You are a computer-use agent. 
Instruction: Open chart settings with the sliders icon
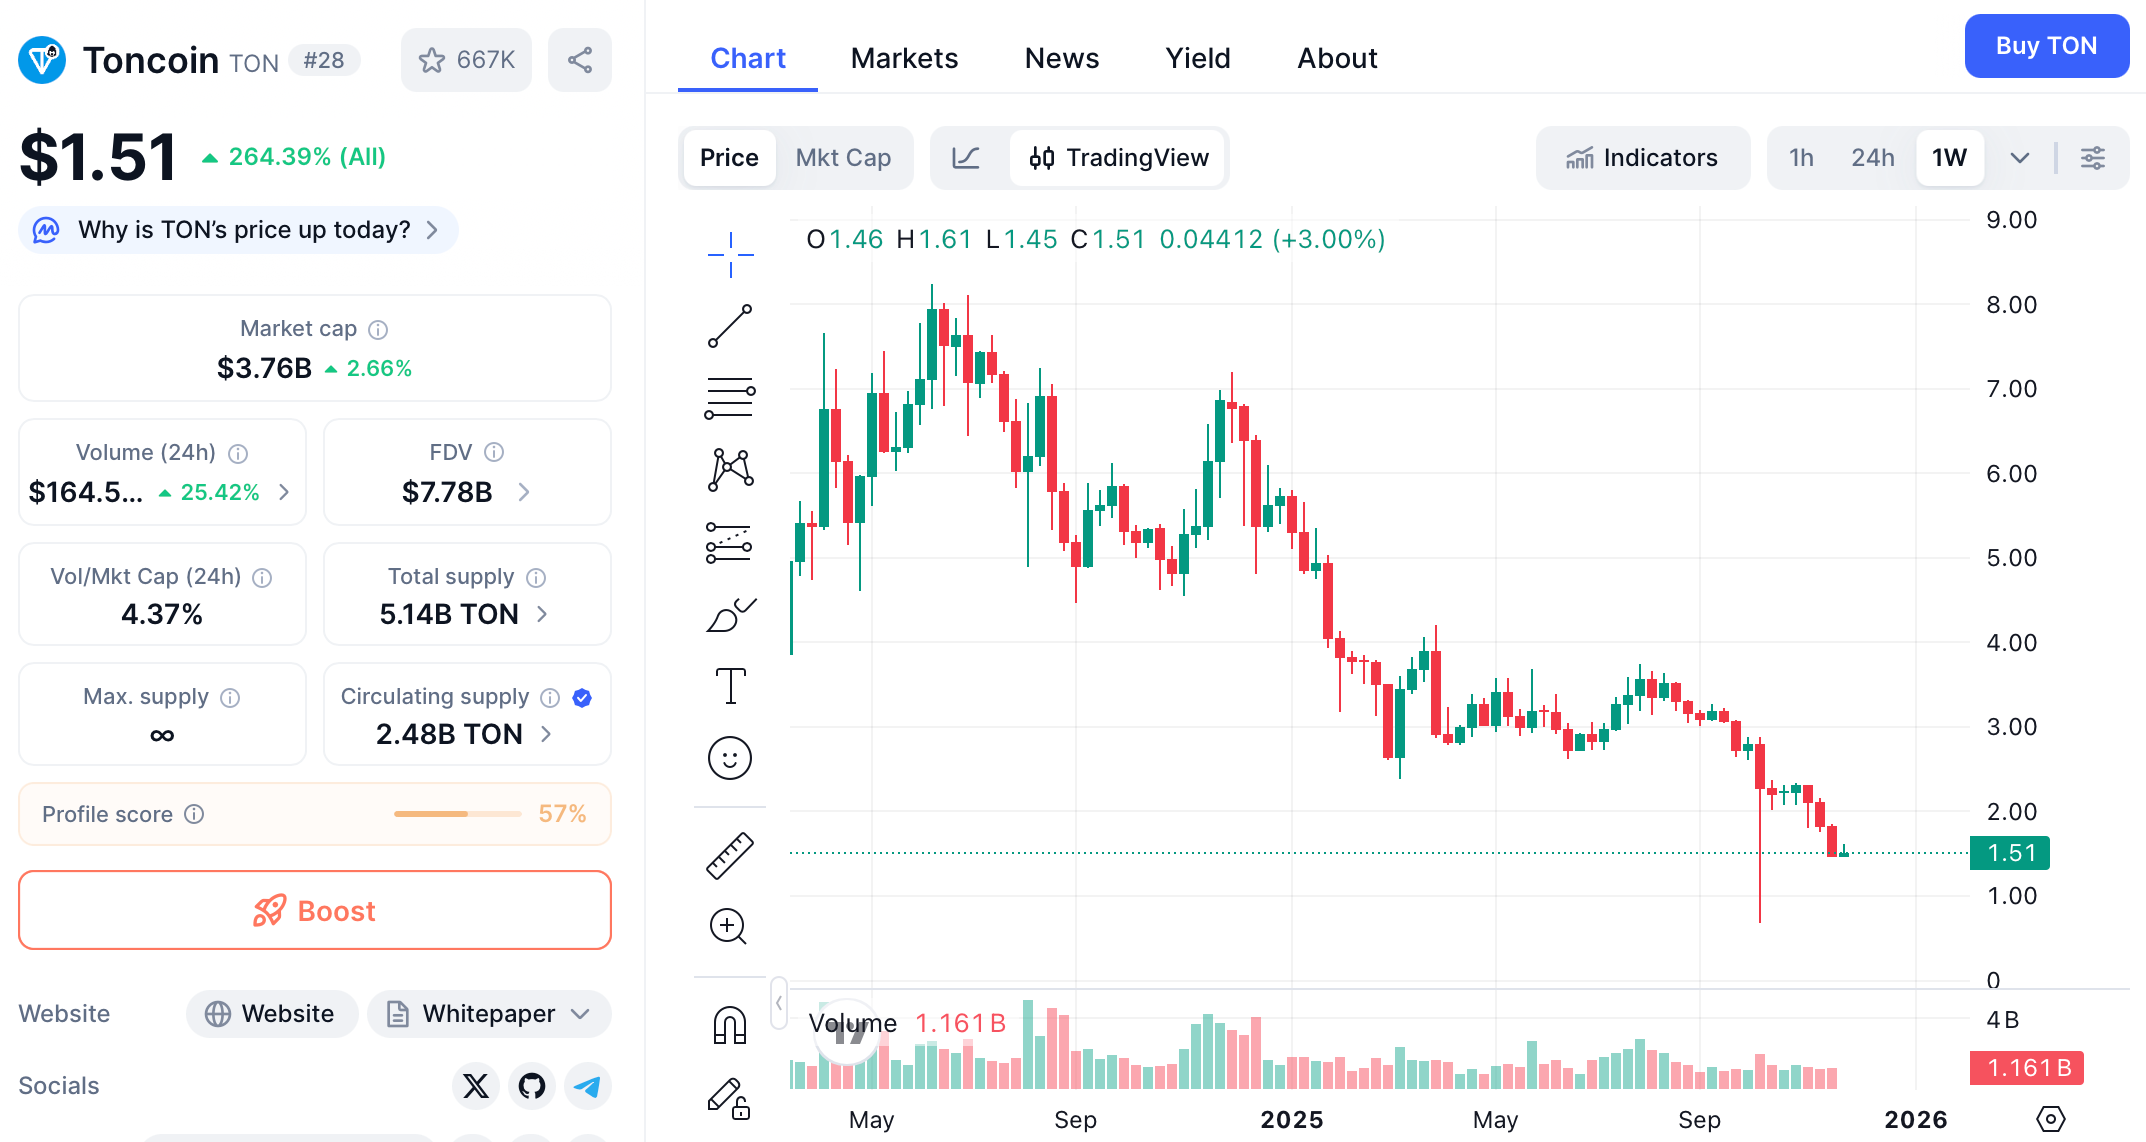pyautogui.click(x=2093, y=157)
